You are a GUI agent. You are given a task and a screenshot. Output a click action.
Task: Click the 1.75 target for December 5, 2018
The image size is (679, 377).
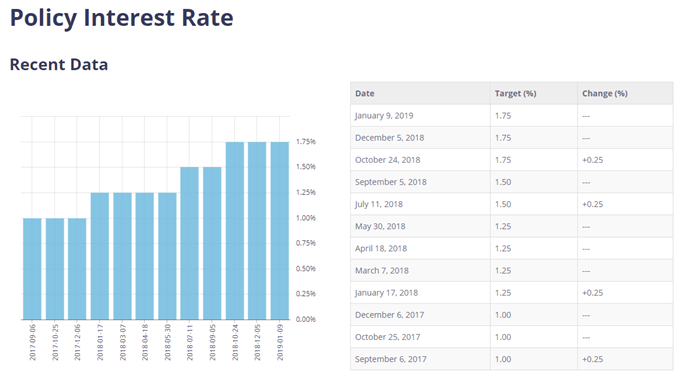[503, 138]
